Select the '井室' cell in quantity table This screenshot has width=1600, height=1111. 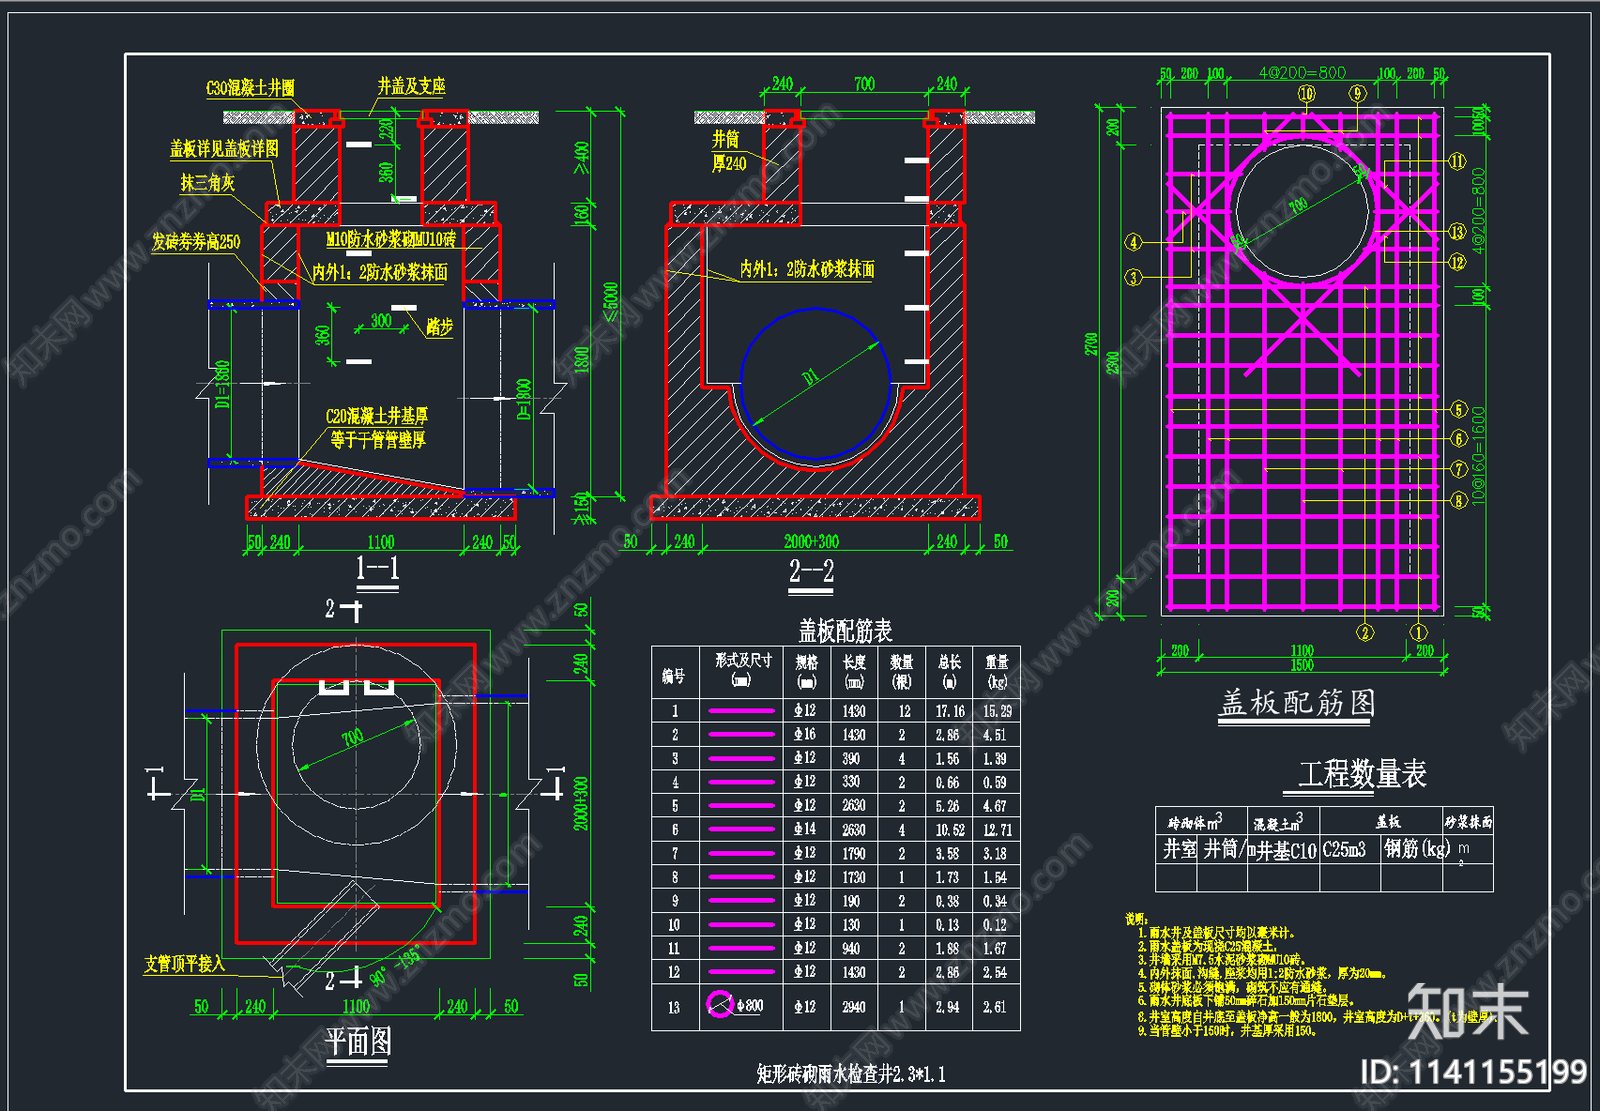point(1180,849)
